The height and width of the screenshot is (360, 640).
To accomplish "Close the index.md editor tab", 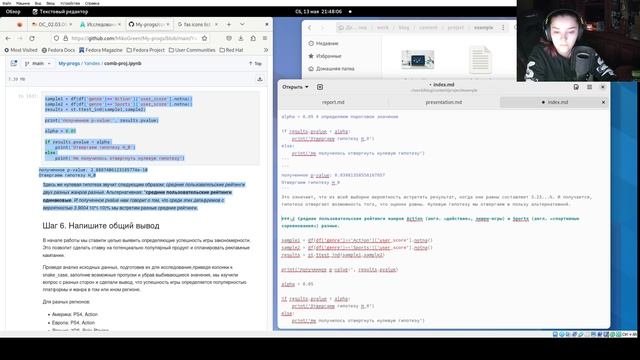I will (x=603, y=102).
